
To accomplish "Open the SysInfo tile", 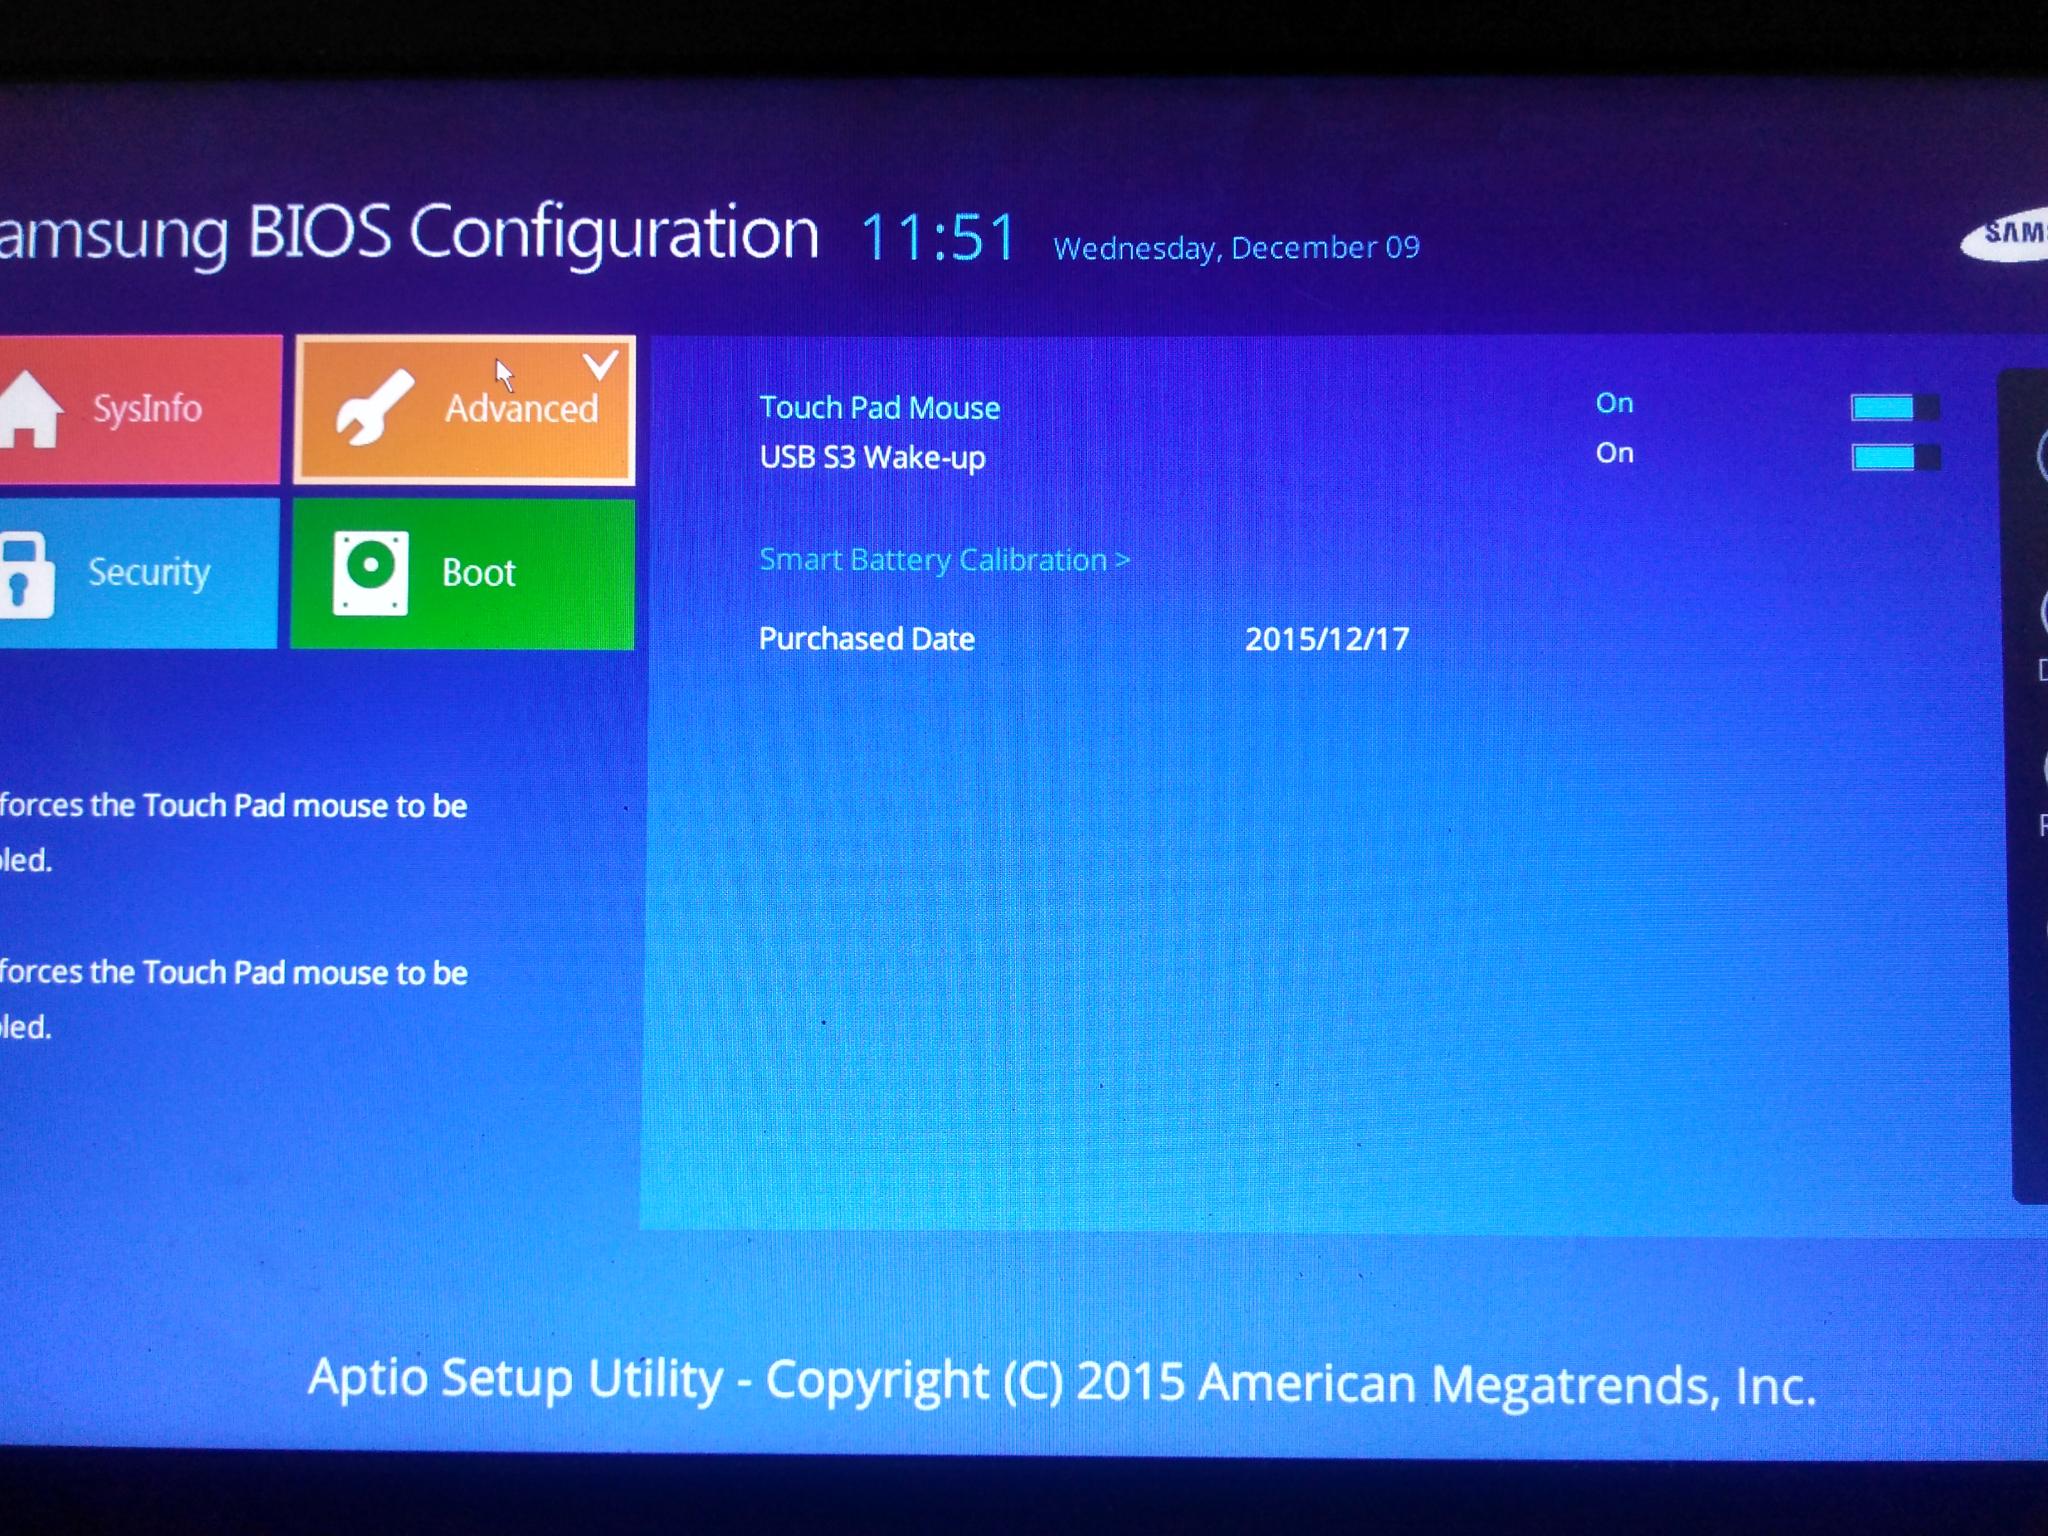I will (x=140, y=409).
